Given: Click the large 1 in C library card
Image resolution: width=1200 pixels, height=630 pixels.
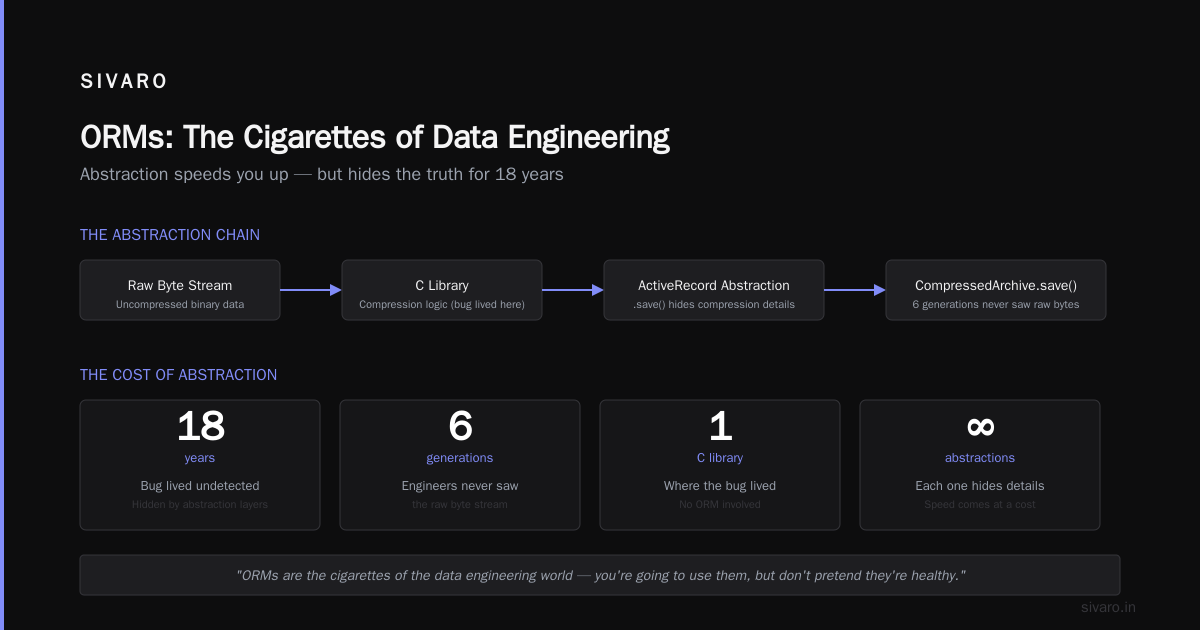Looking at the screenshot, I should [x=720, y=427].
